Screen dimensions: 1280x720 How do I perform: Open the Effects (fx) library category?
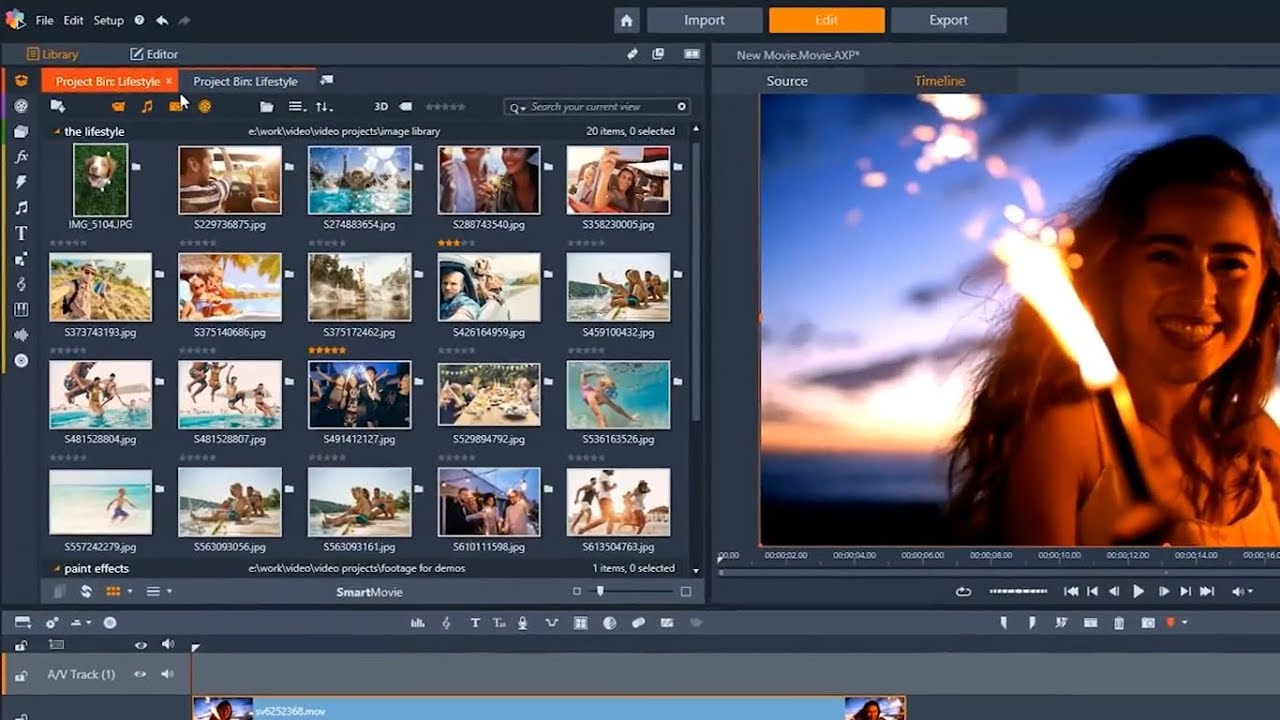(21, 157)
